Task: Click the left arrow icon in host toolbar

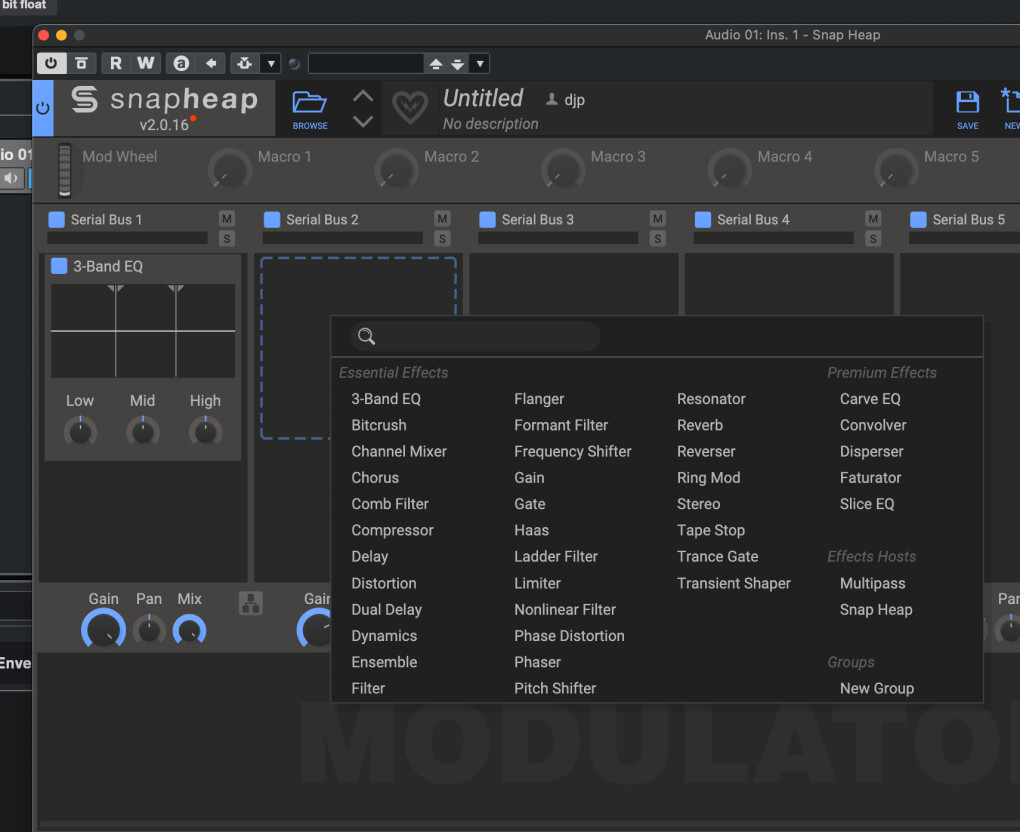Action: (211, 63)
